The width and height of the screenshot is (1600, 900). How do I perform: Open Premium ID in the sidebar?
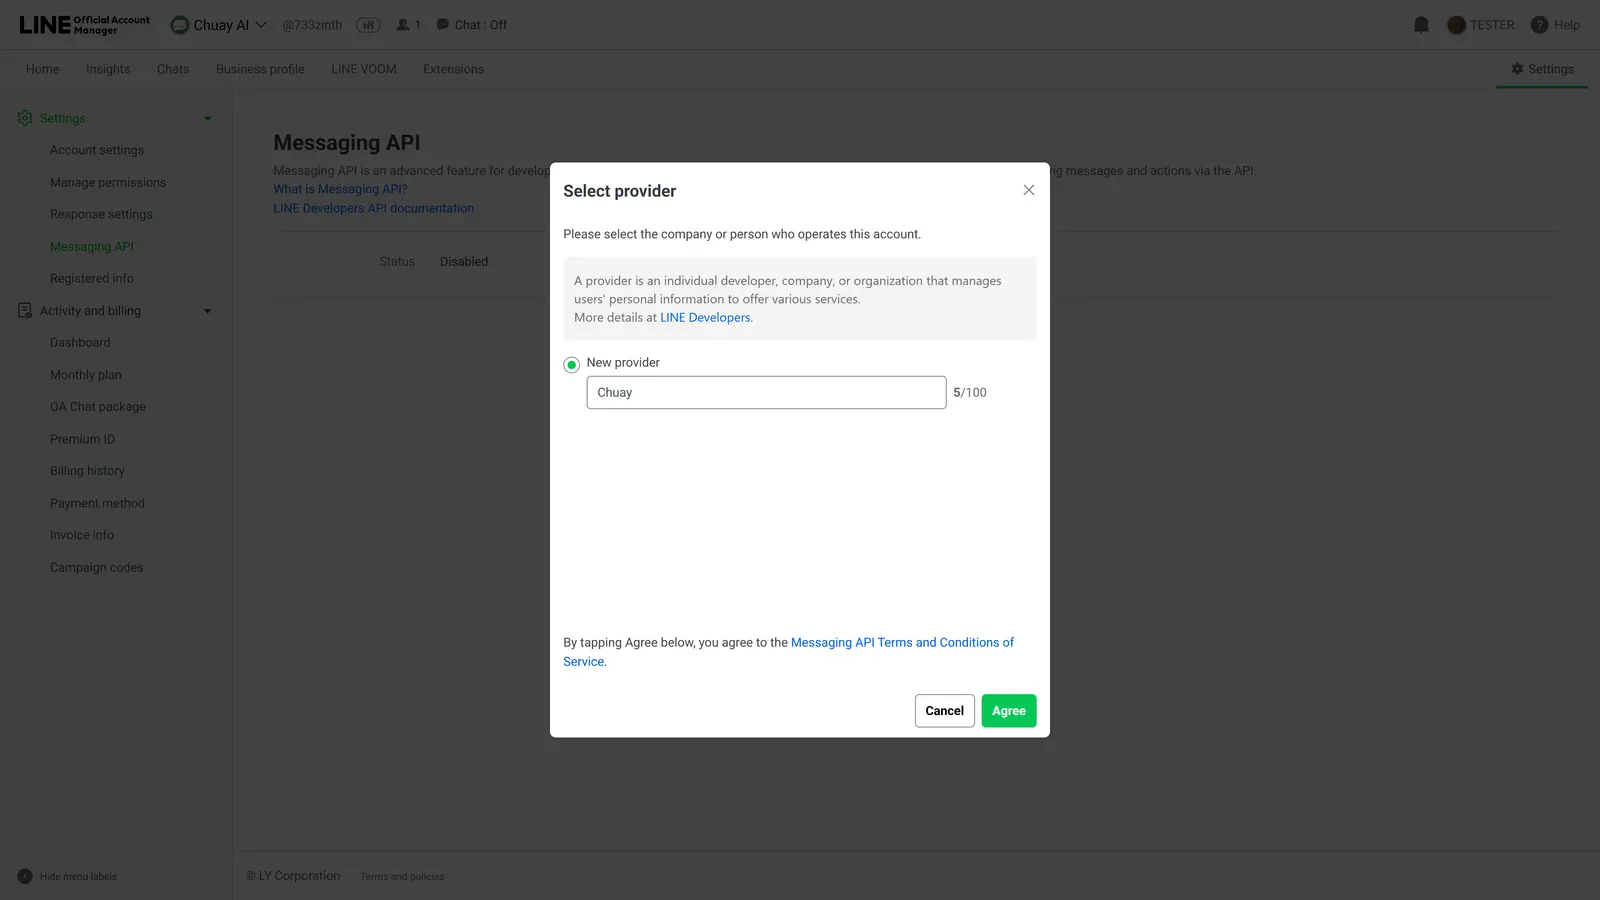(82, 439)
